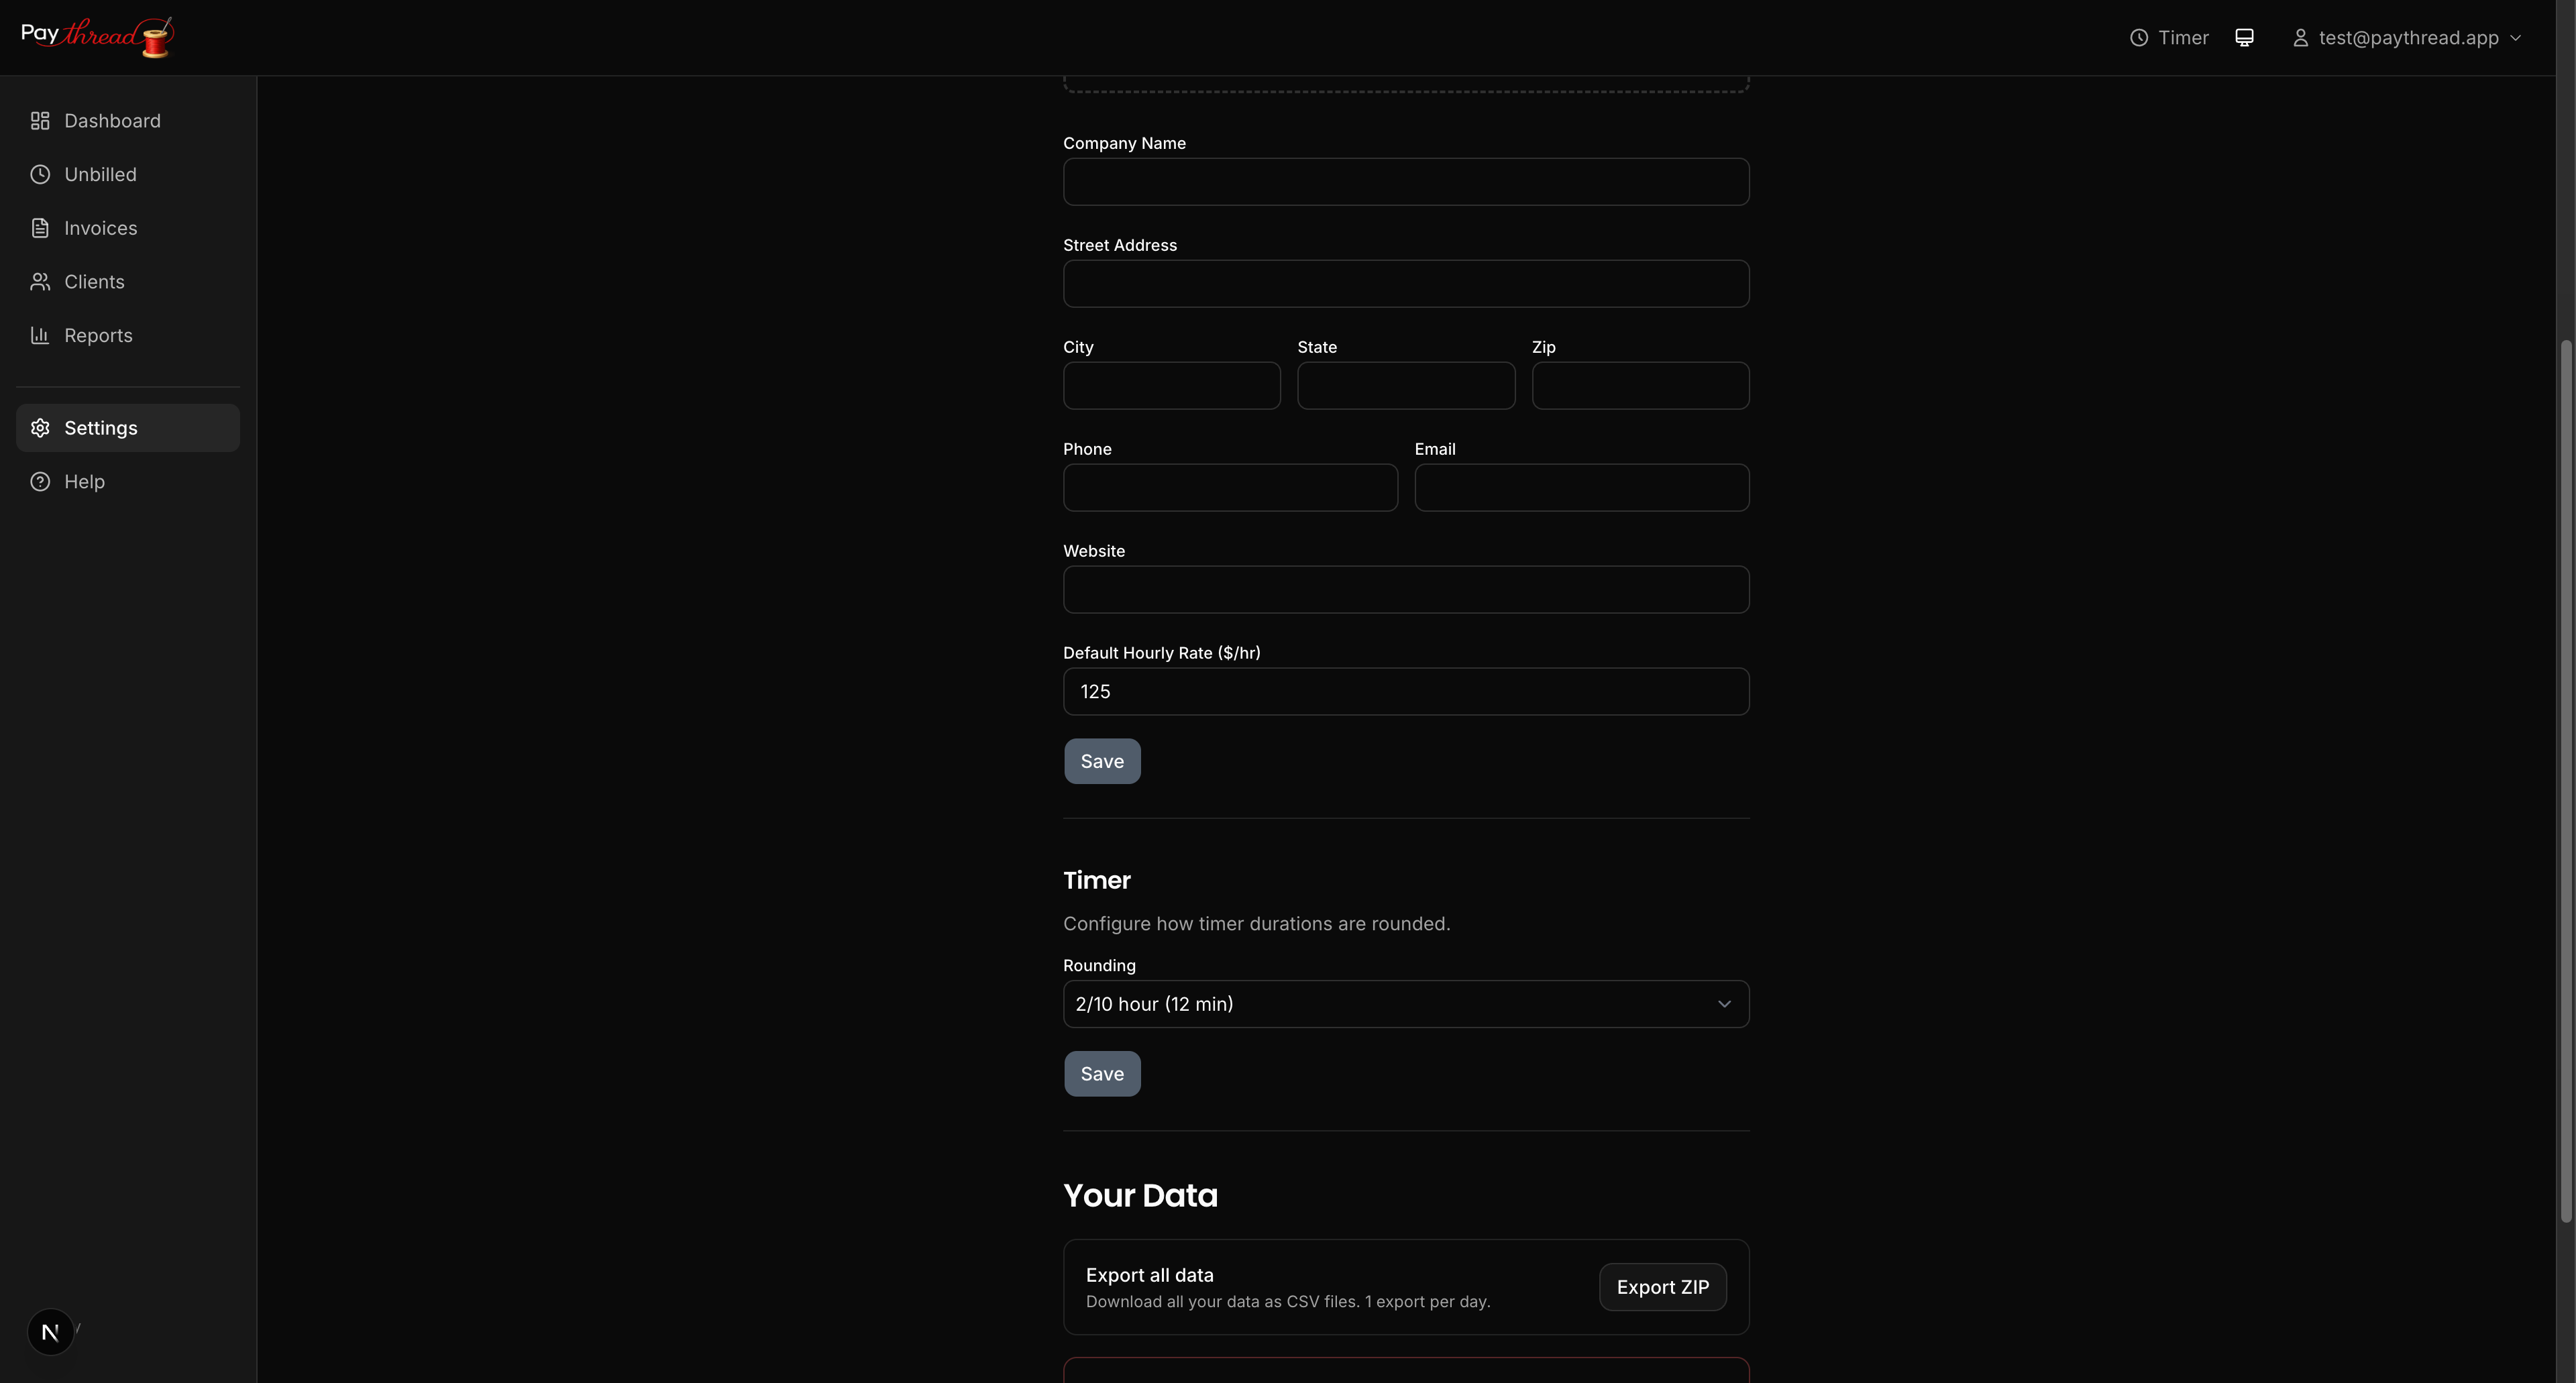The image size is (2576, 1383).
Task: Click the PayThread logo
Action: click(x=96, y=37)
